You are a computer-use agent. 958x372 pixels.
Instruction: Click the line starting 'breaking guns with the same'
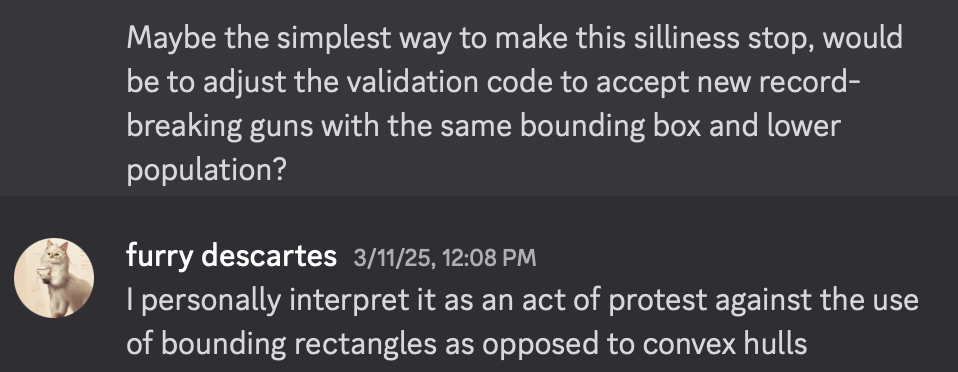pyautogui.click(x=484, y=126)
